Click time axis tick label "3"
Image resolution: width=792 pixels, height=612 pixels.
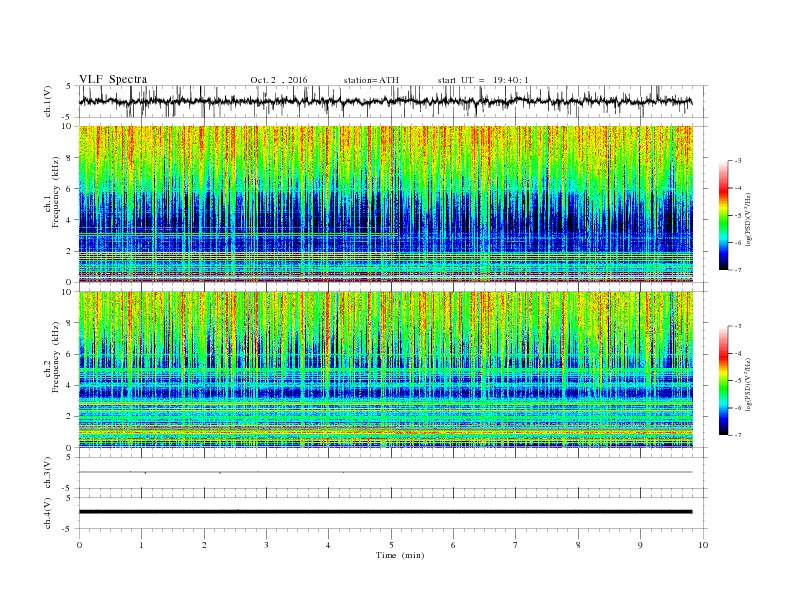click(266, 545)
